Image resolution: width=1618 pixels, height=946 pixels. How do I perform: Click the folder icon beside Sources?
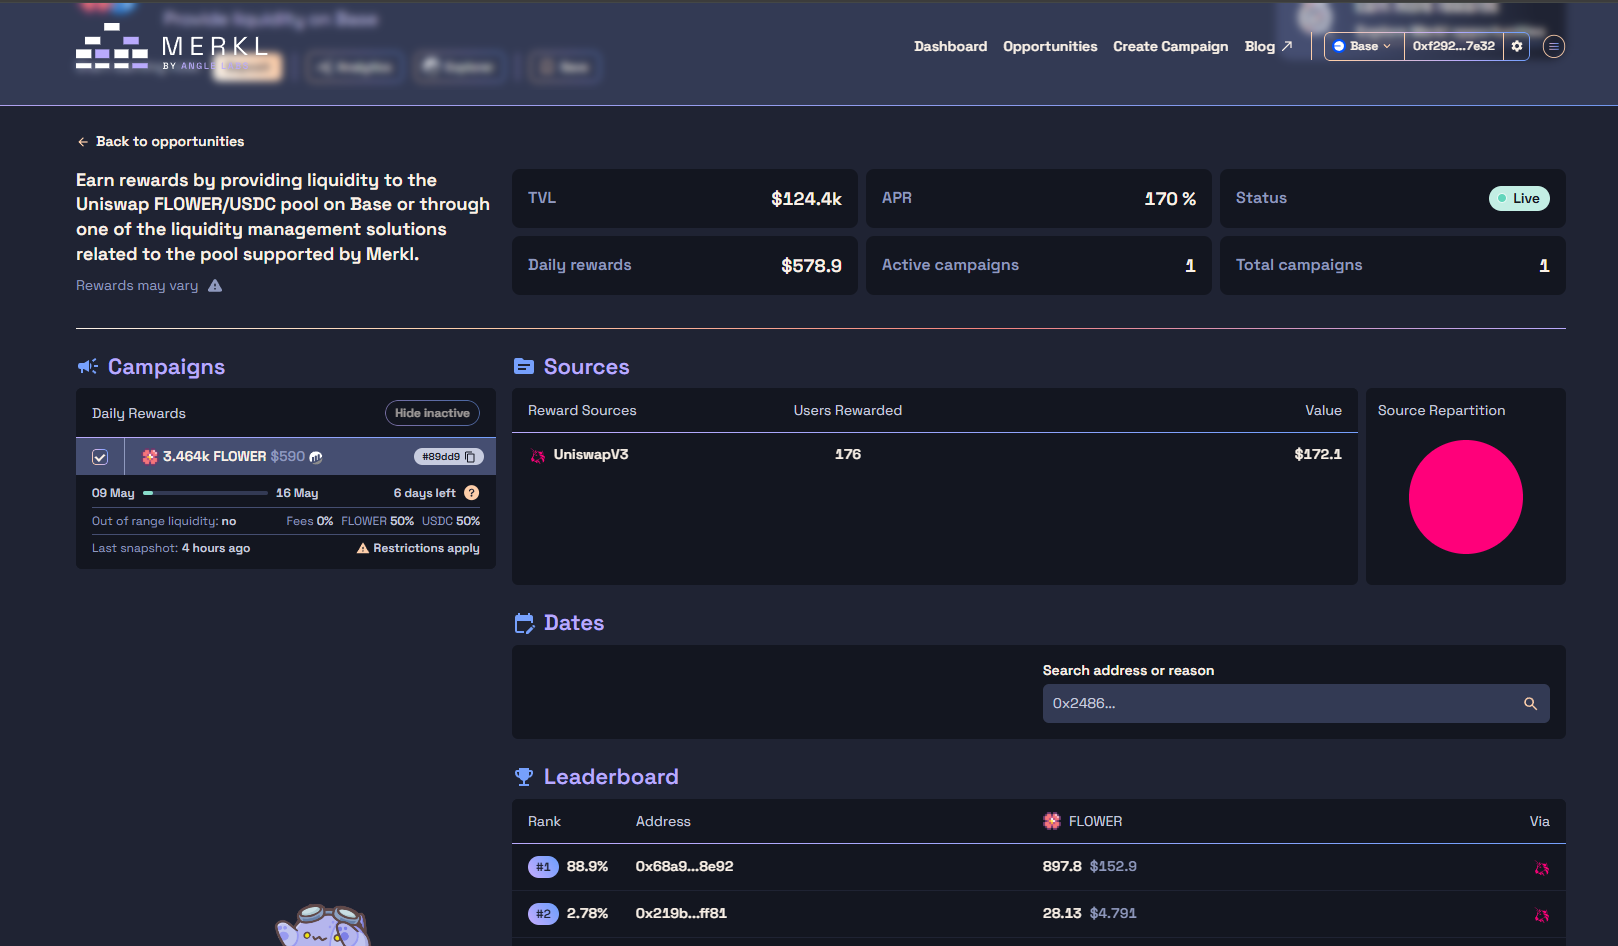(524, 367)
